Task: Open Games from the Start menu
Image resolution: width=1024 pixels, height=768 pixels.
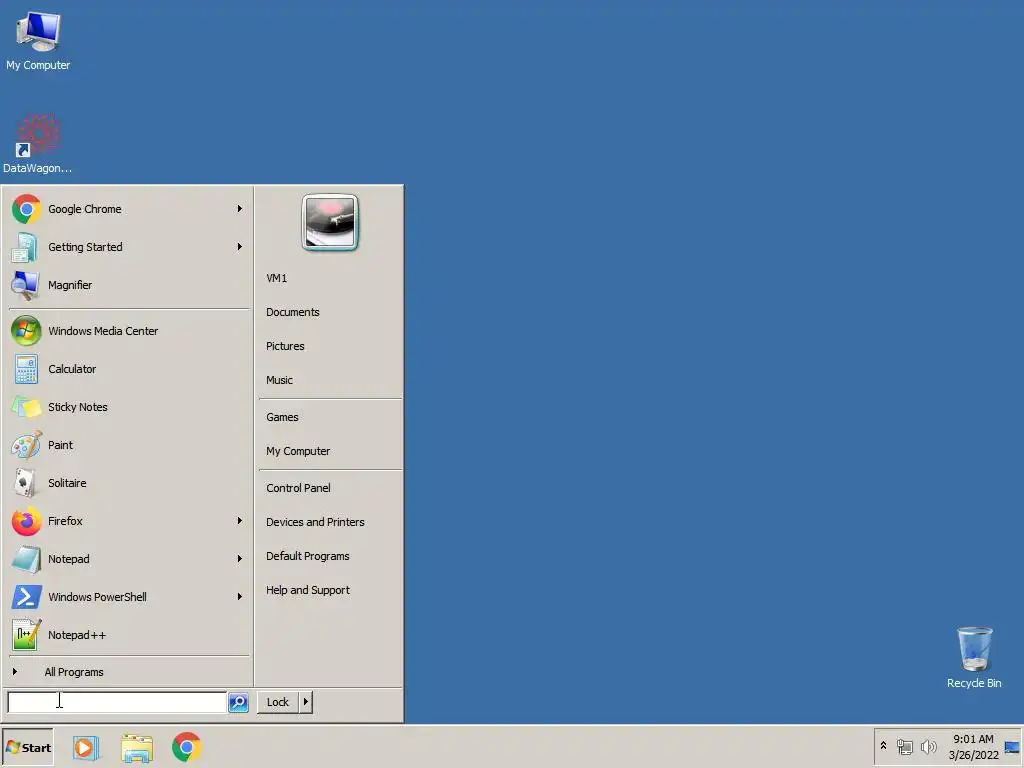Action: [282, 417]
